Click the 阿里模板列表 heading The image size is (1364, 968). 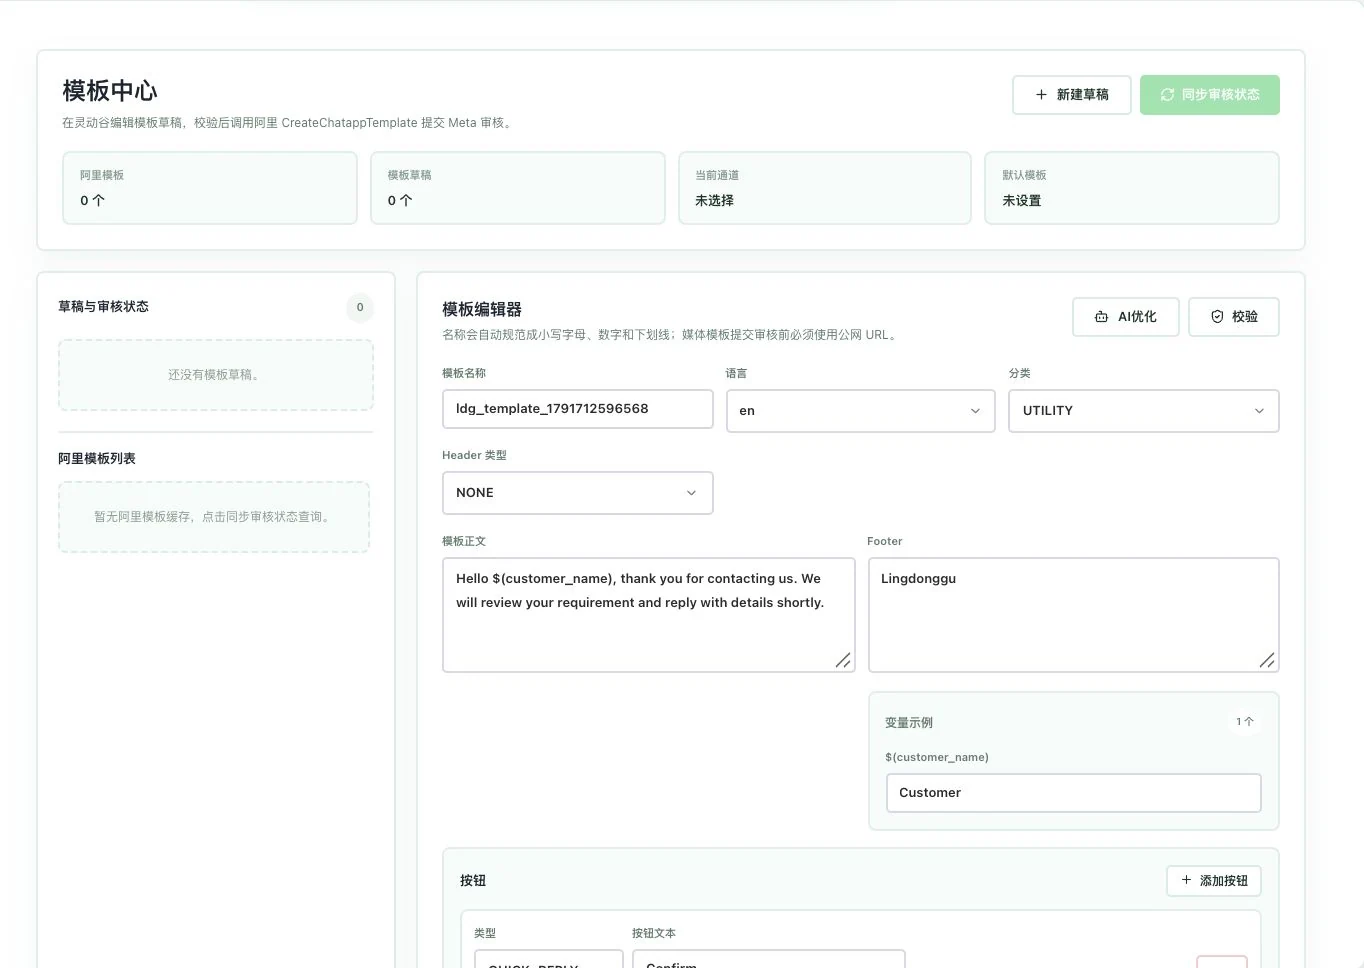[97, 459]
